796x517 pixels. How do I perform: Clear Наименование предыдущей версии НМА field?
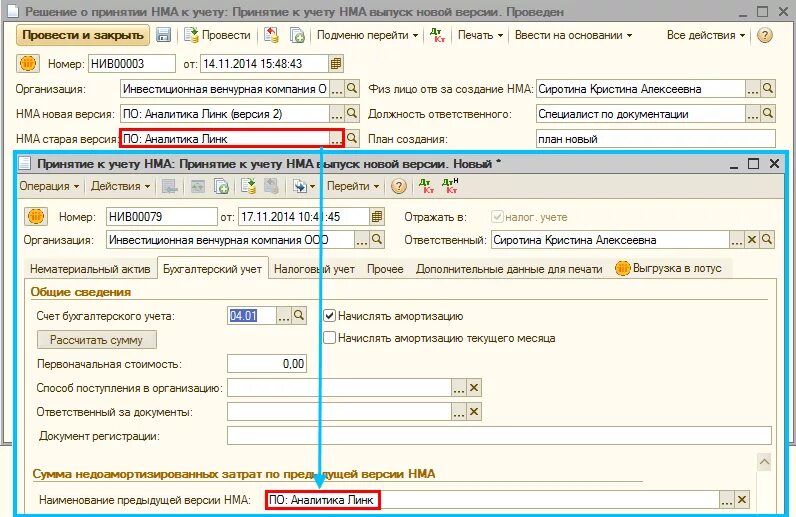click(x=742, y=500)
